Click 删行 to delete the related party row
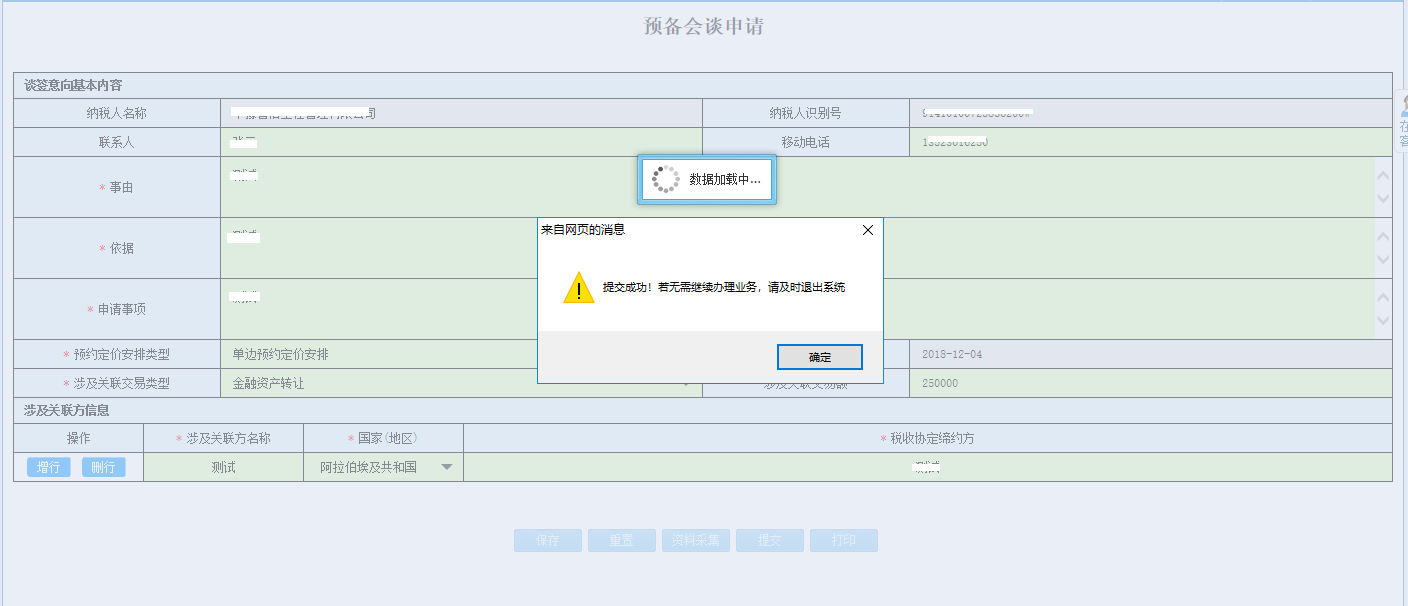This screenshot has height=606, width=1408. pos(103,466)
